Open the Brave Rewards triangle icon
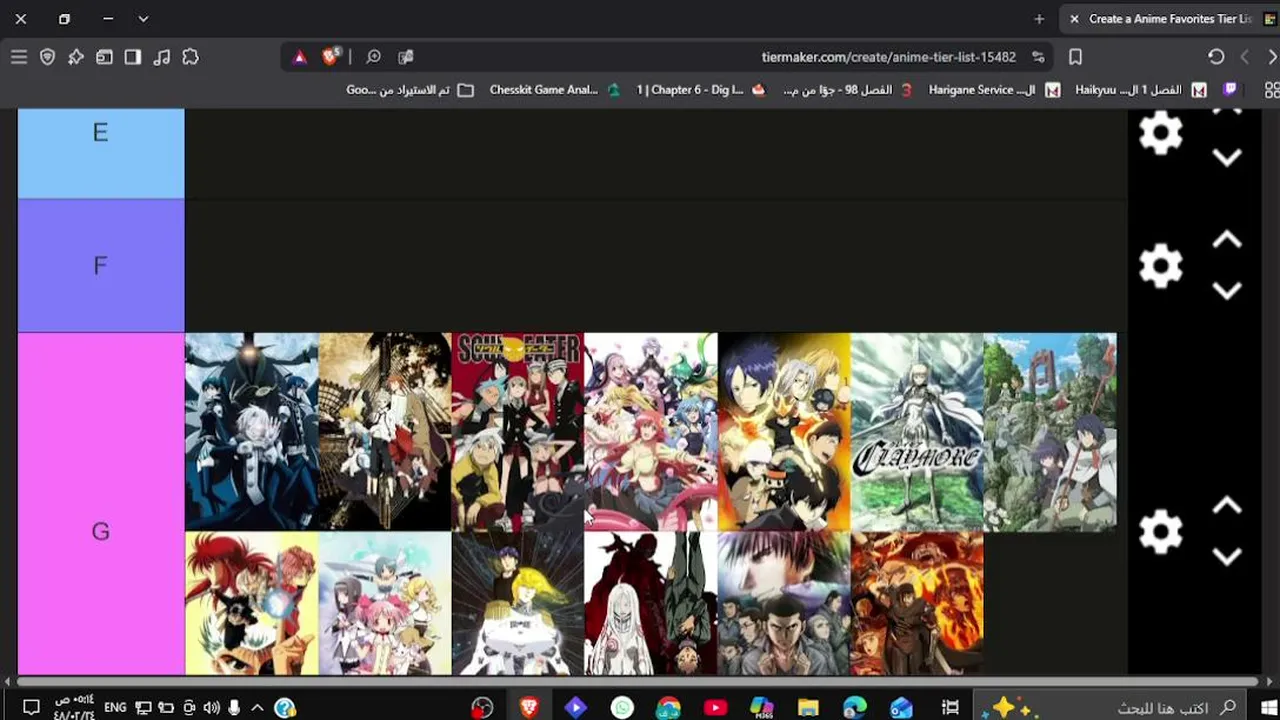 (x=299, y=57)
